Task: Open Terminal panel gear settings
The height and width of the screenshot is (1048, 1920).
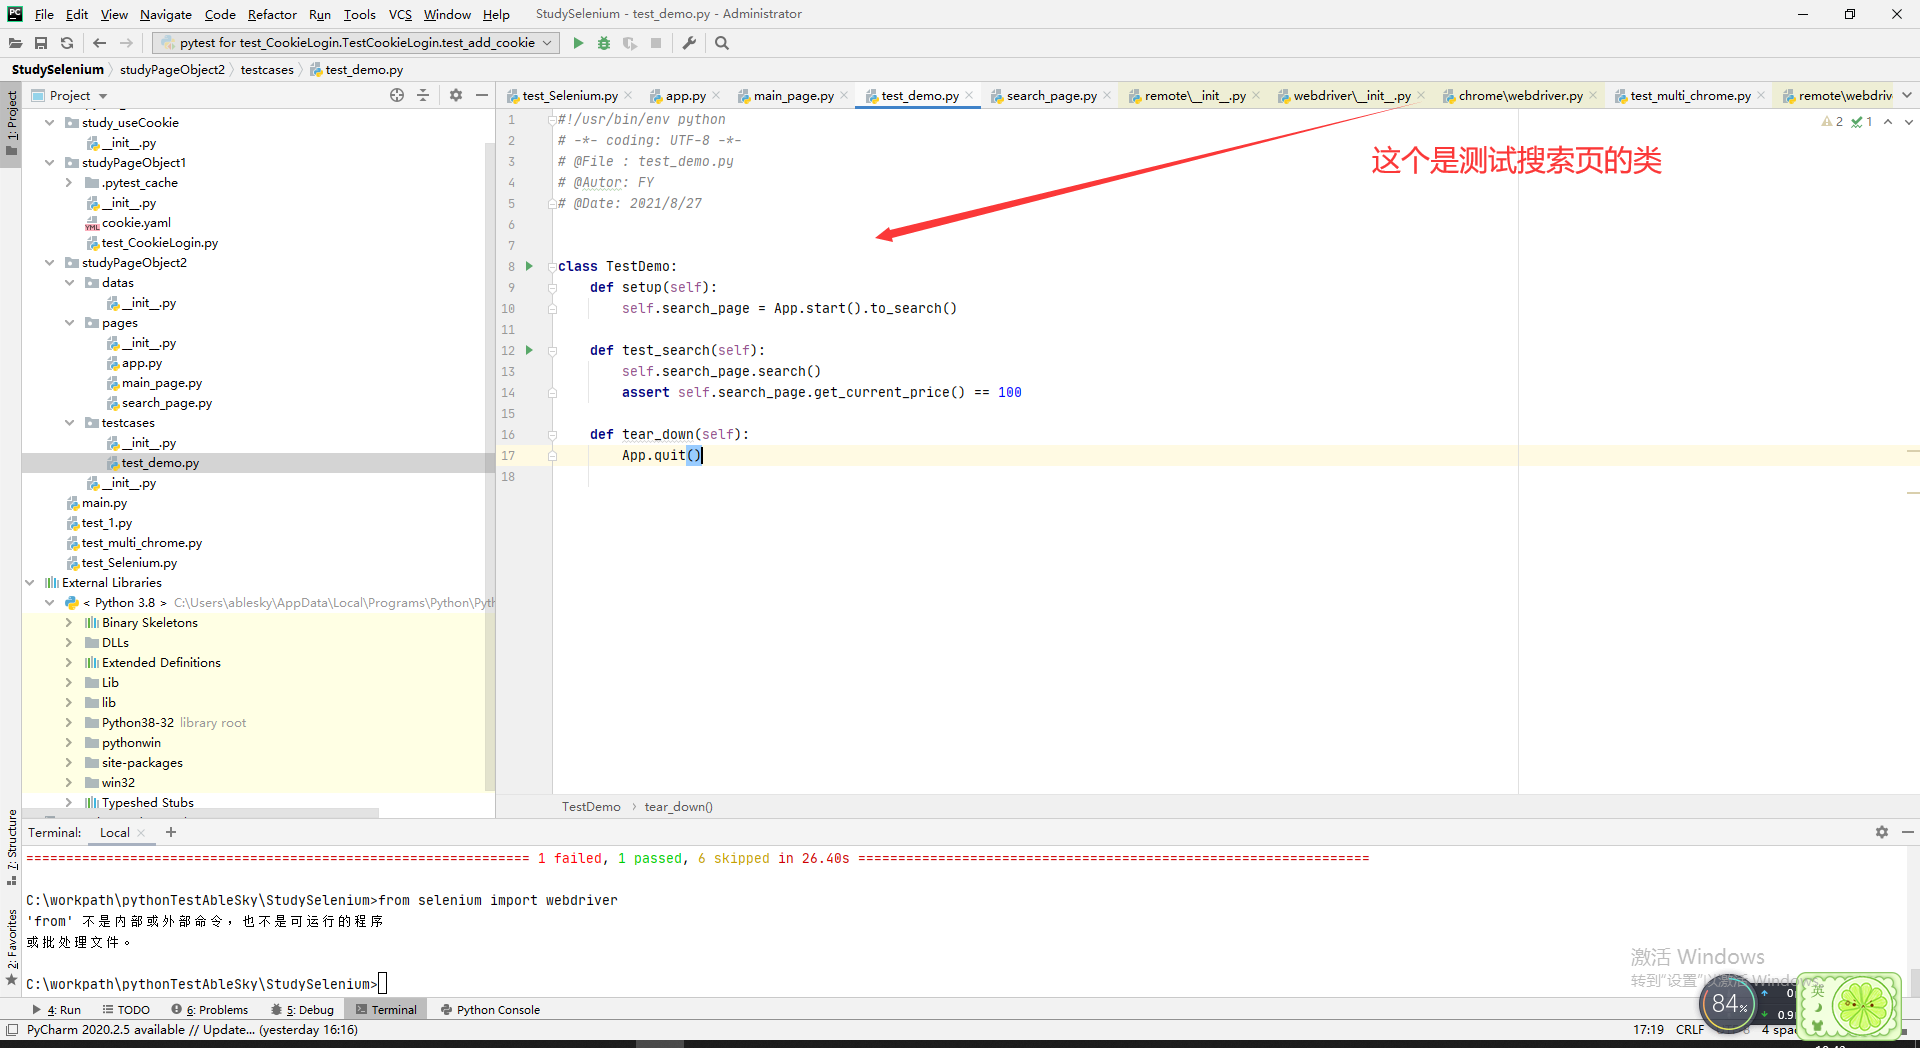Action: 1882,832
